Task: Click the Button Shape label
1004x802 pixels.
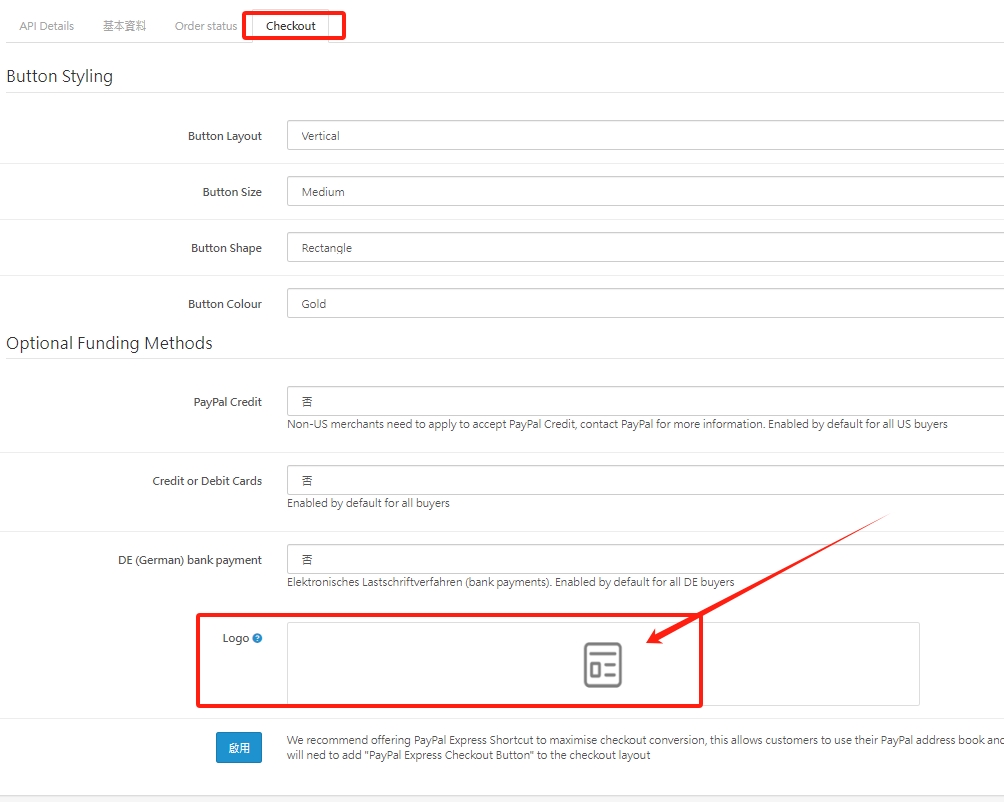Action: tap(226, 248)
